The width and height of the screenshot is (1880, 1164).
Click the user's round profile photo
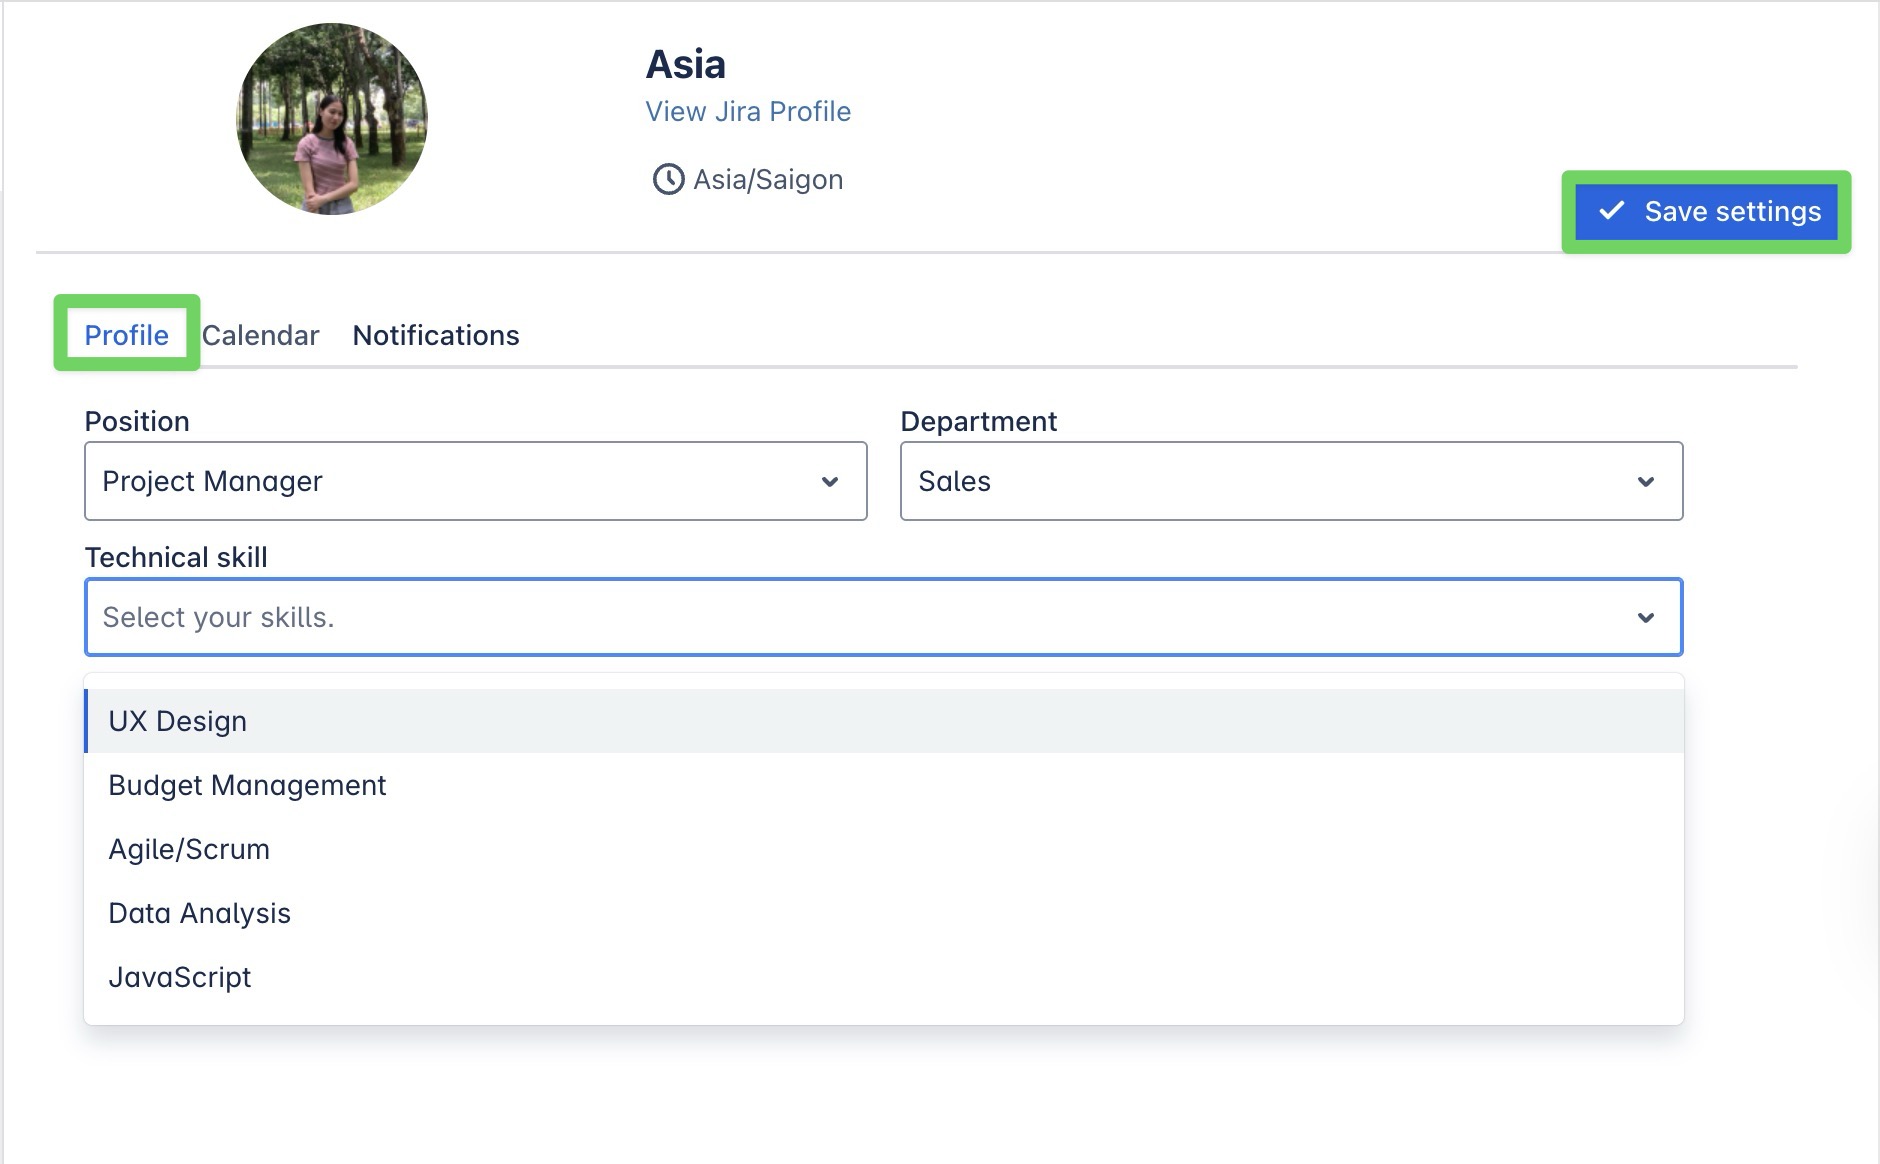[332, 119]
